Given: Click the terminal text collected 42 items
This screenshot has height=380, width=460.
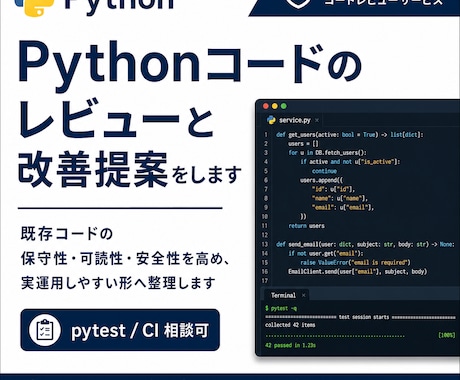Looking at the screenshot, I should (x=290, y=325).
